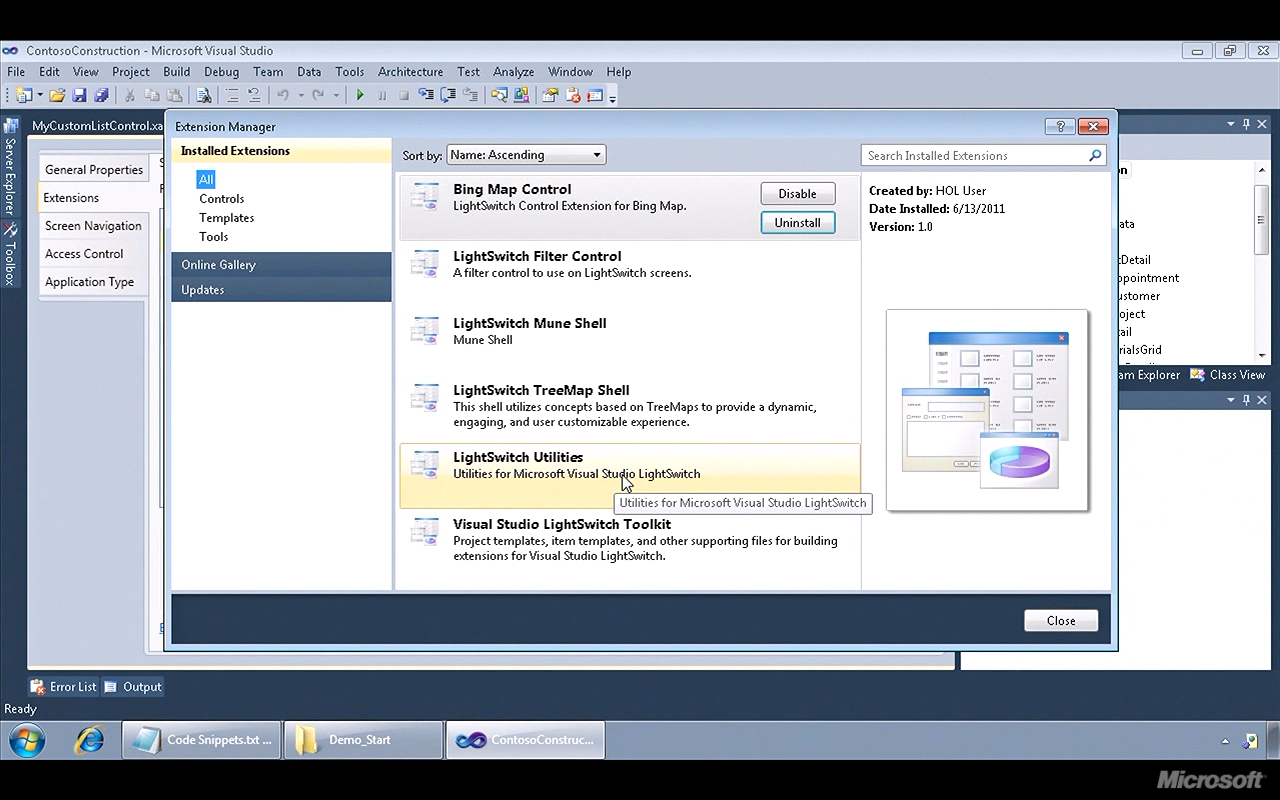The height and width of the screenshot is (800, 1280).
Task: Click the LightSwitch Utilities extension icon
Action: click(425, 464)
